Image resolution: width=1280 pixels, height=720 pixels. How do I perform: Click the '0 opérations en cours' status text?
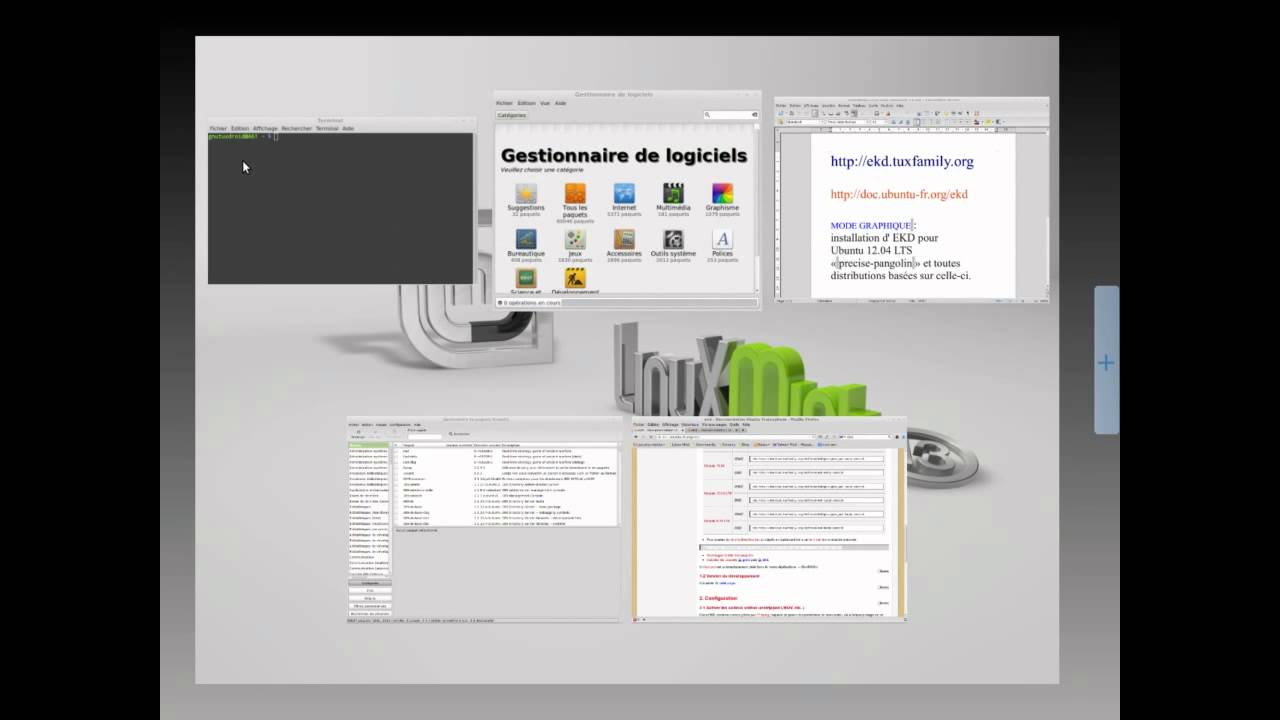click(x=532, y=302)
